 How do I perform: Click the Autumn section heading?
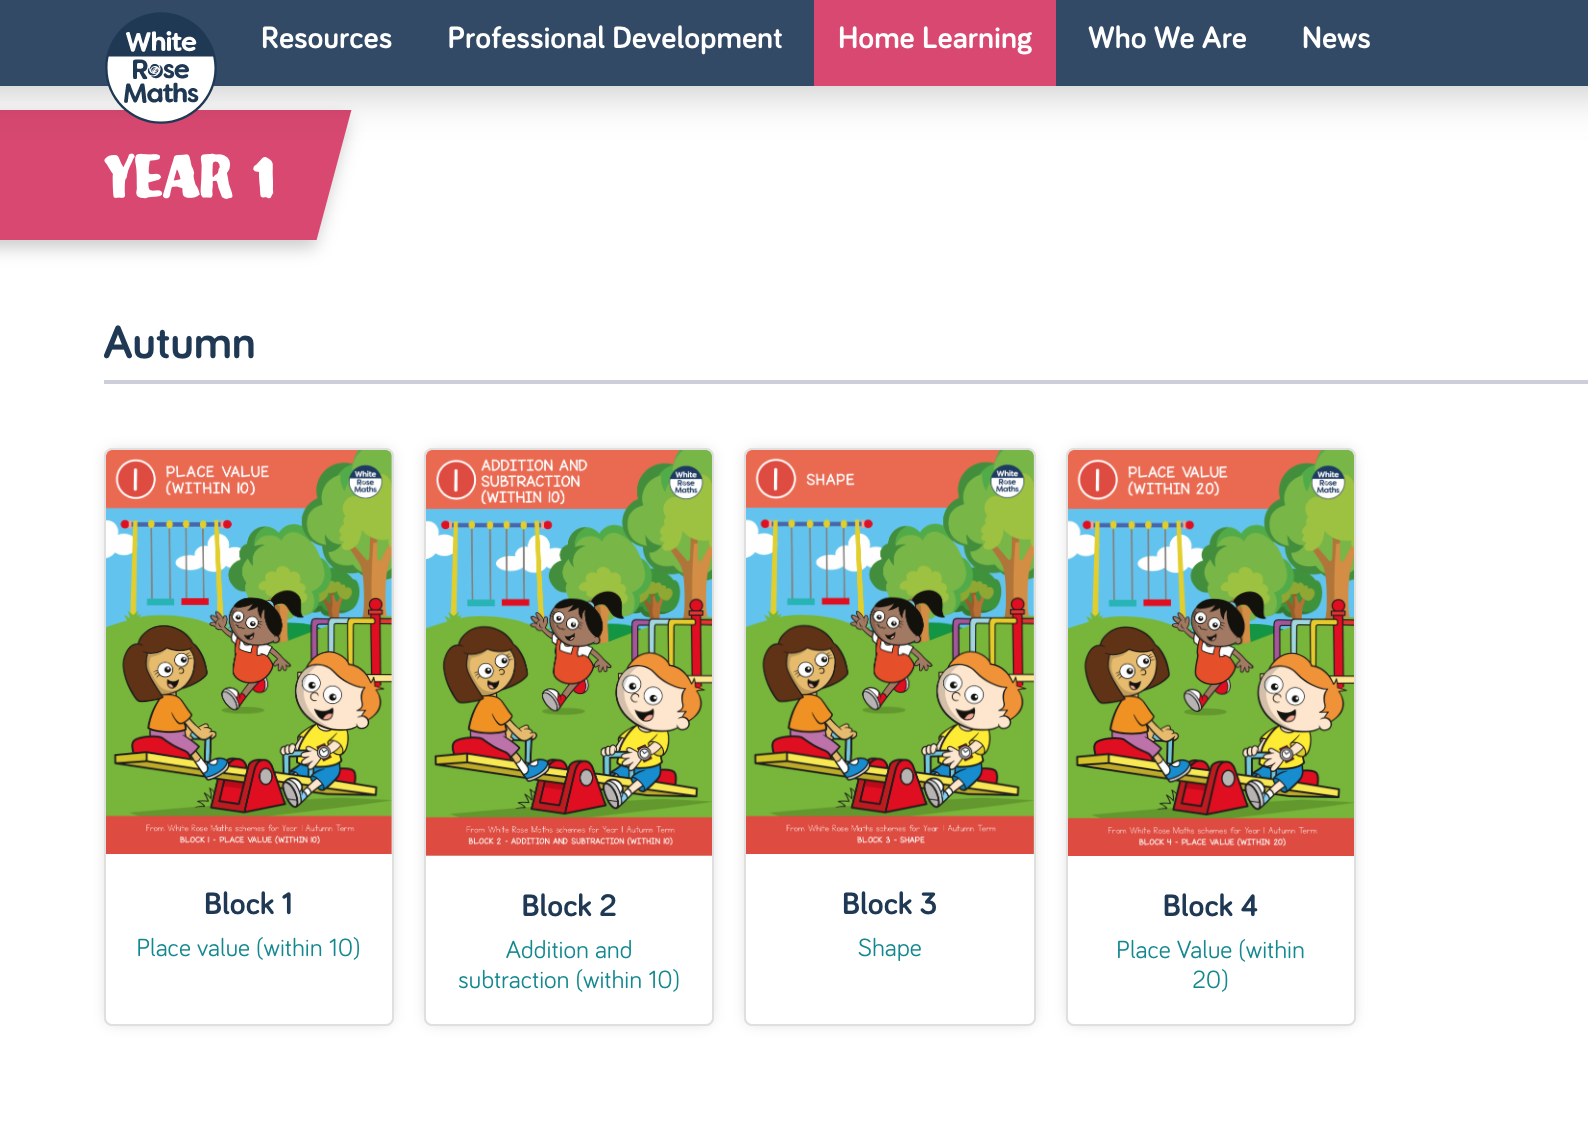(180, 343)
